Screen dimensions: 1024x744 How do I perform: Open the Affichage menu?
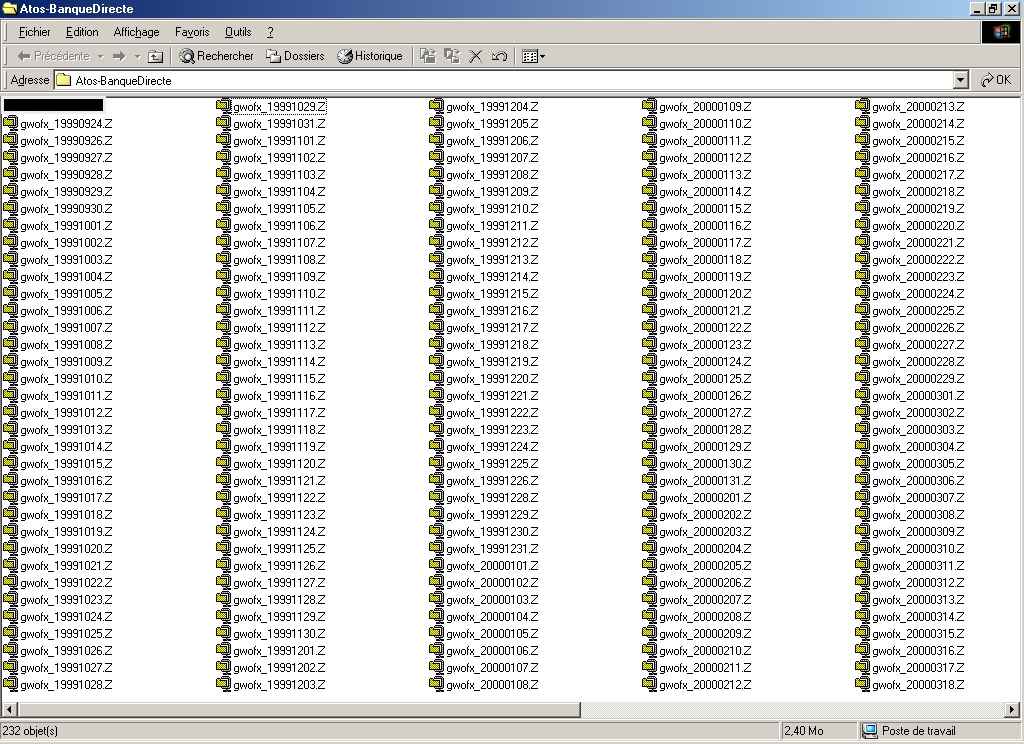click(136, 32)
